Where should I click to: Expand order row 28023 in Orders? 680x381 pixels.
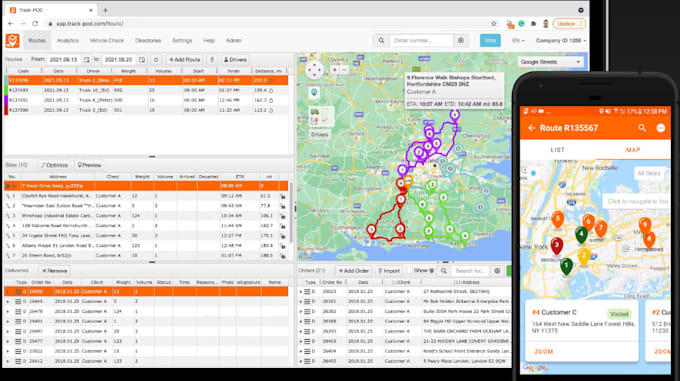click(x=301, y=292)
